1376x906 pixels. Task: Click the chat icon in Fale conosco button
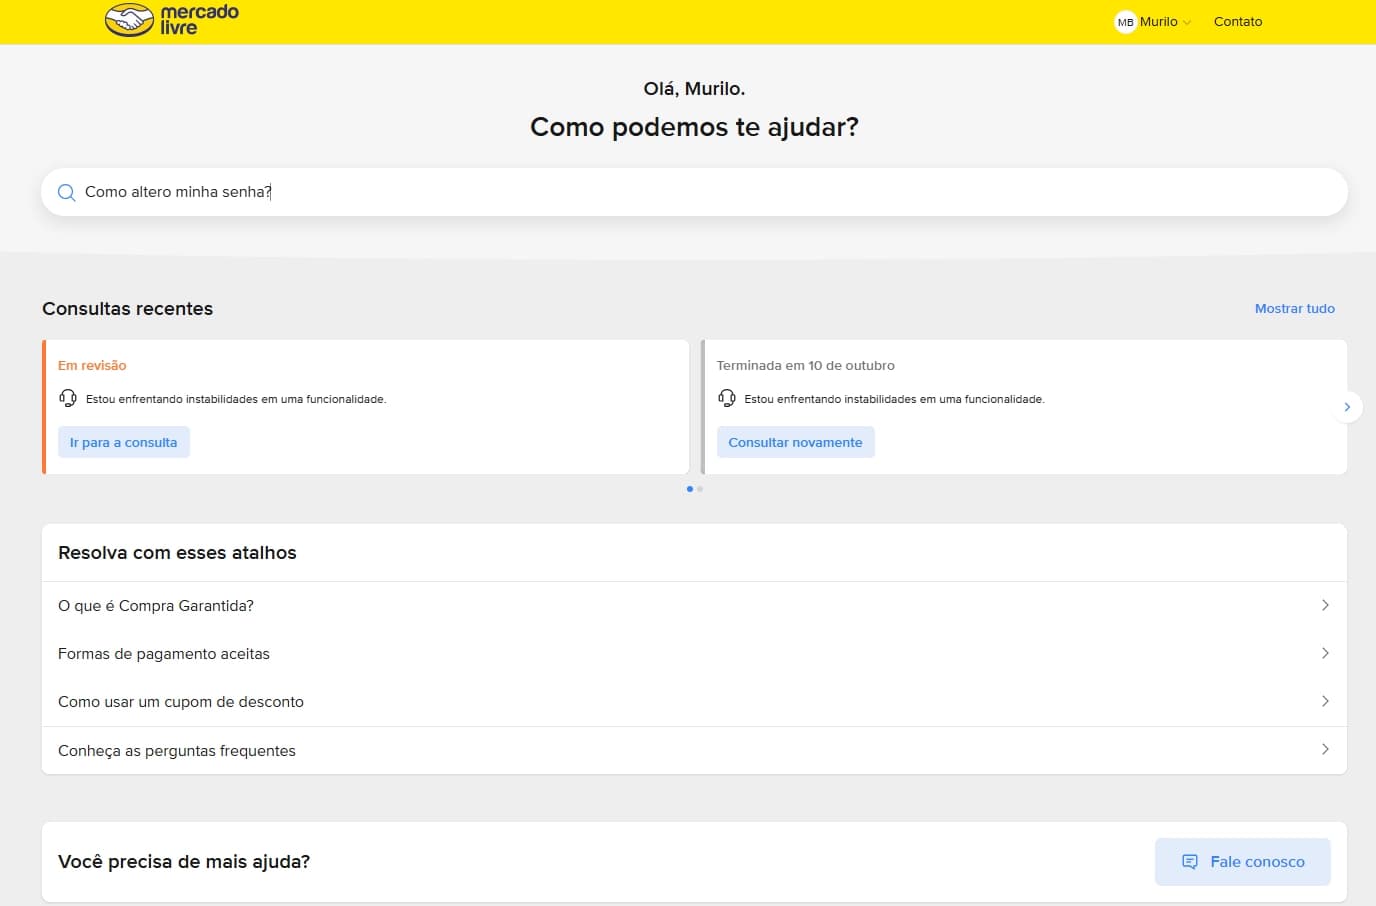(1190, 862)
